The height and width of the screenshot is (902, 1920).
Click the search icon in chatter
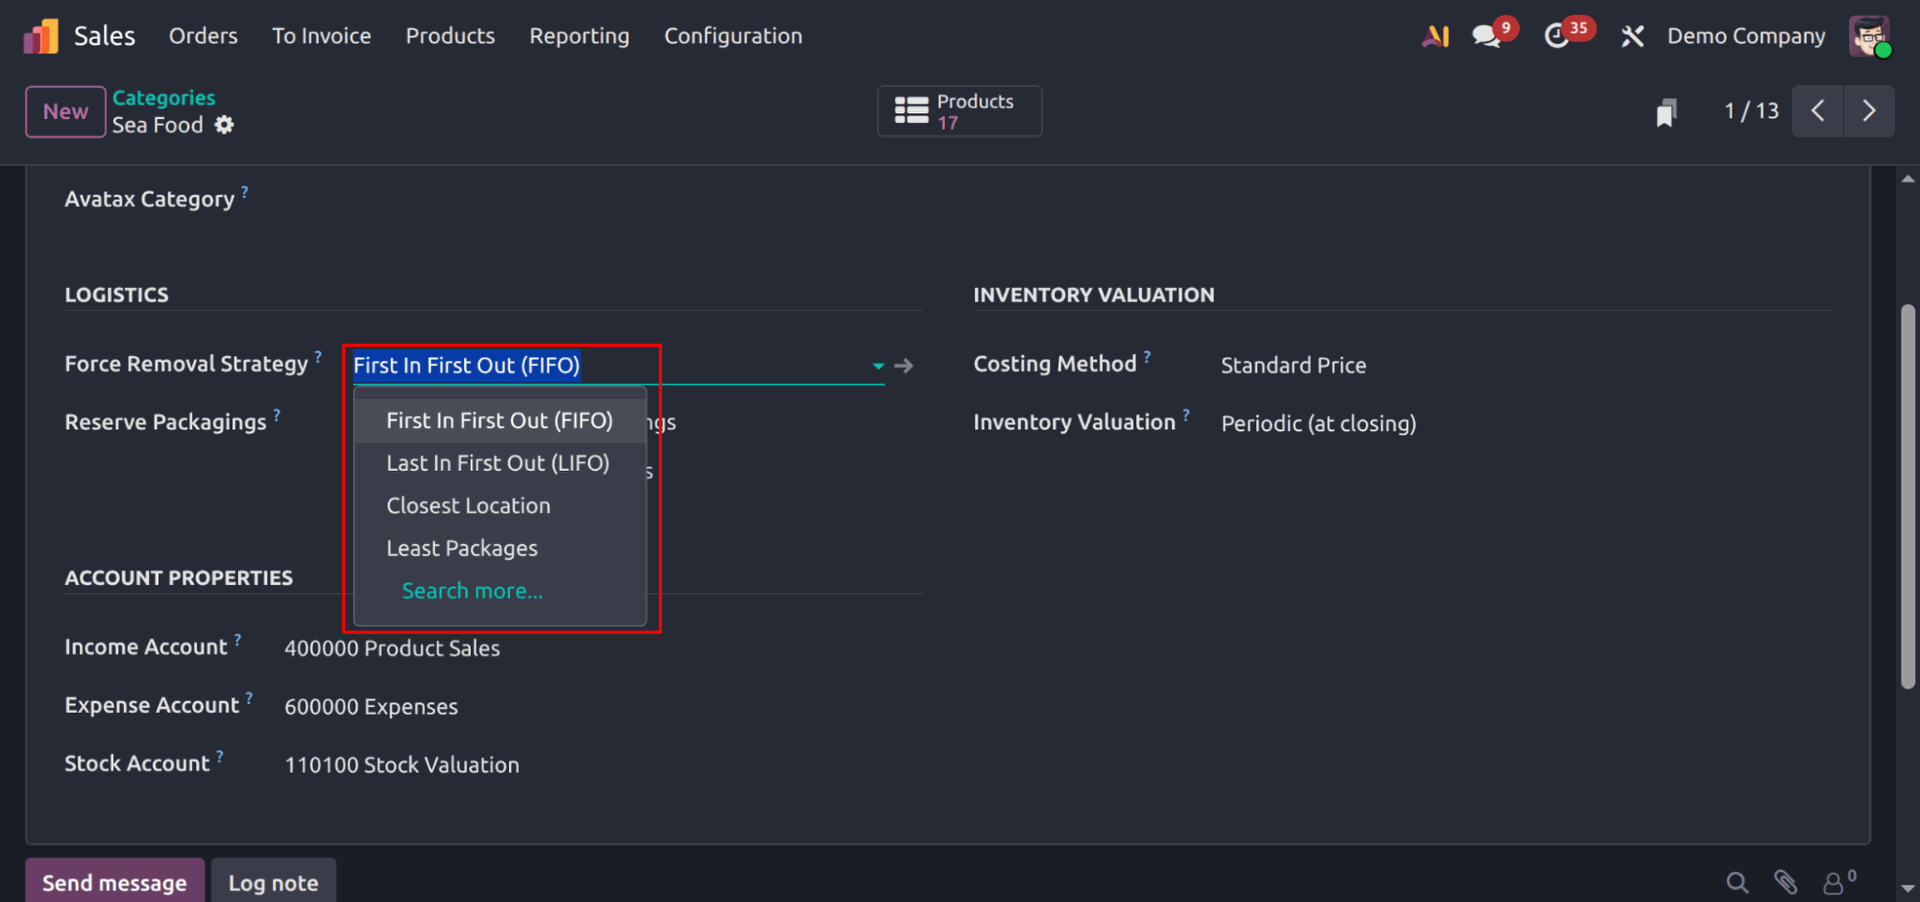pos(1737,882)
